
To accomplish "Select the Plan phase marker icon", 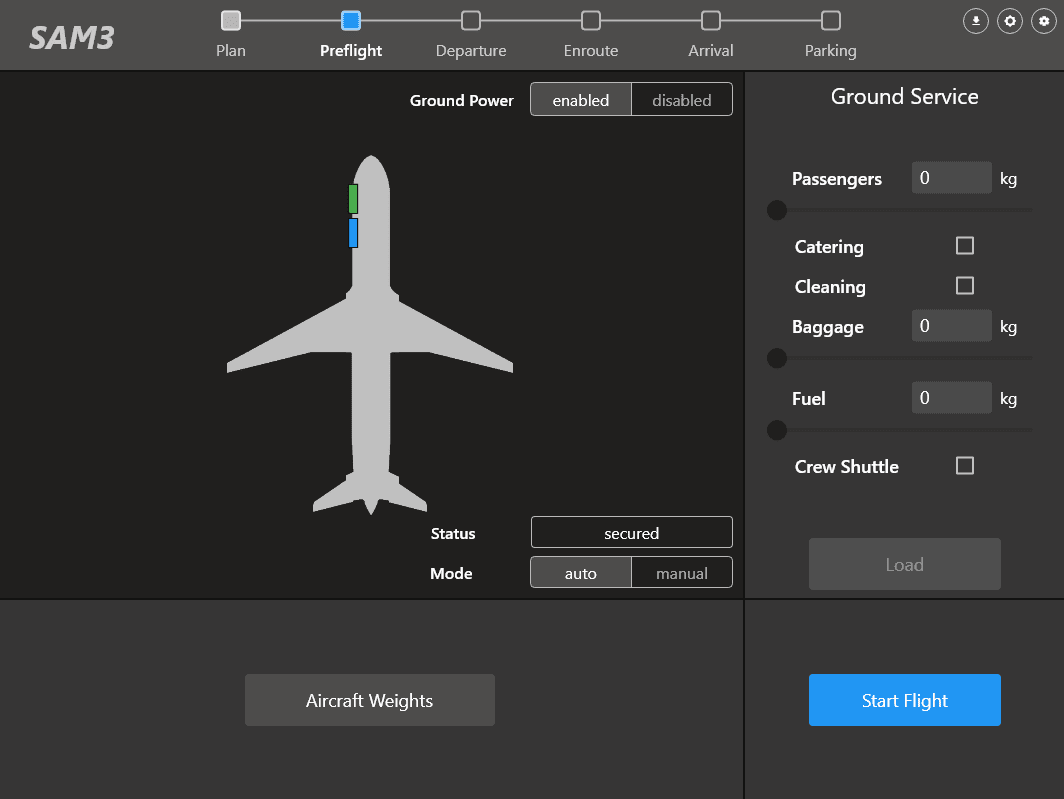I will click(231, 18).
